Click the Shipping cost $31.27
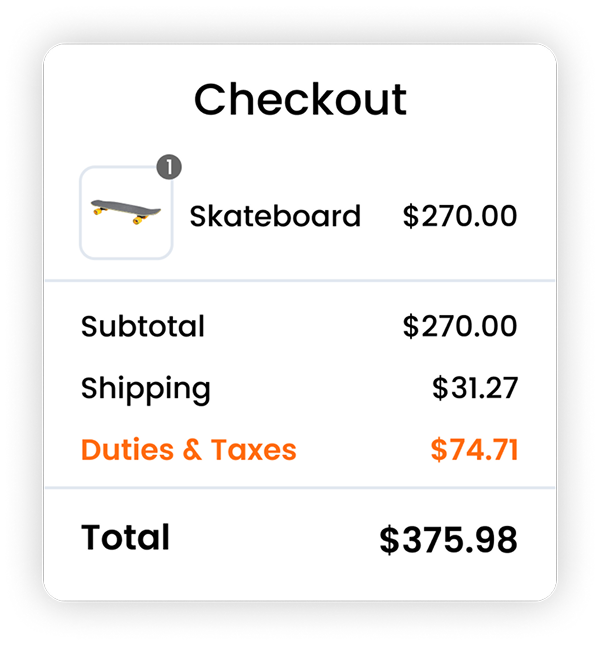Image resolution: width=600 pixels, height=645 pixels. [475, 388]
